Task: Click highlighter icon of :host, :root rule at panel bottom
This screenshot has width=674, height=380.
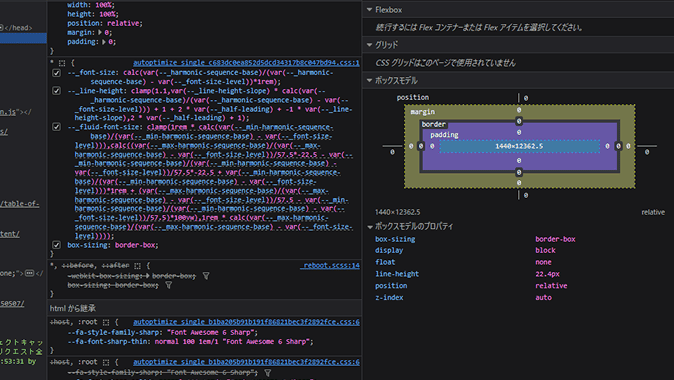Action: tap(106, 362)
